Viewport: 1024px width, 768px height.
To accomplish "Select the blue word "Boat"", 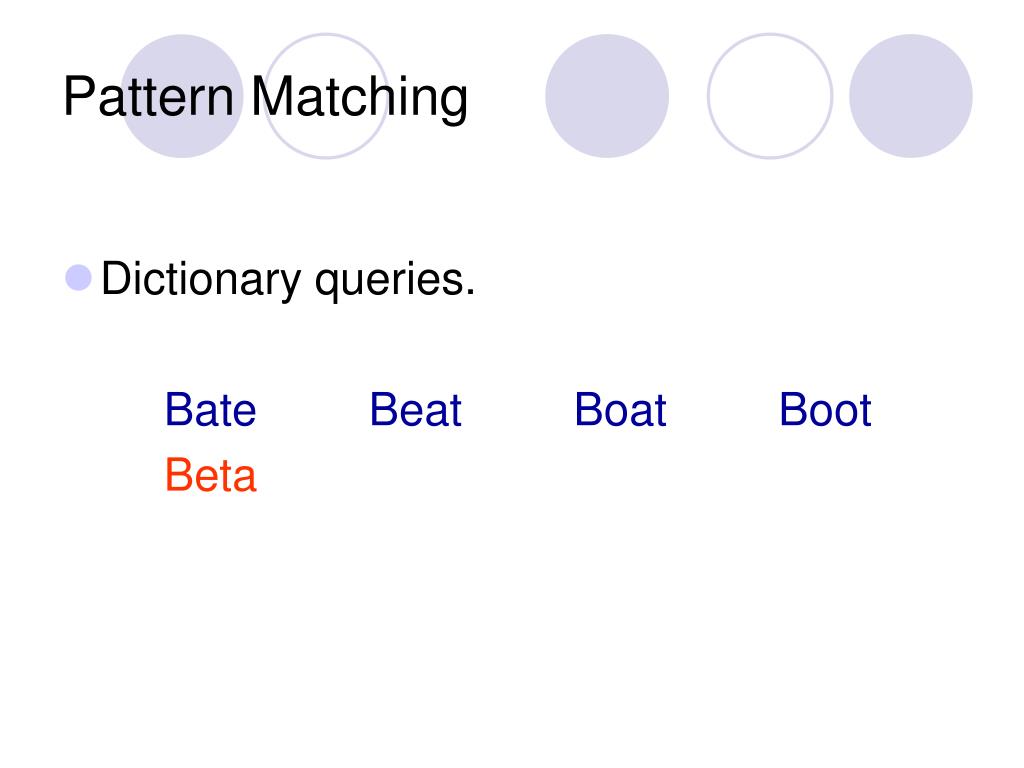I will (x=620, y=410).
